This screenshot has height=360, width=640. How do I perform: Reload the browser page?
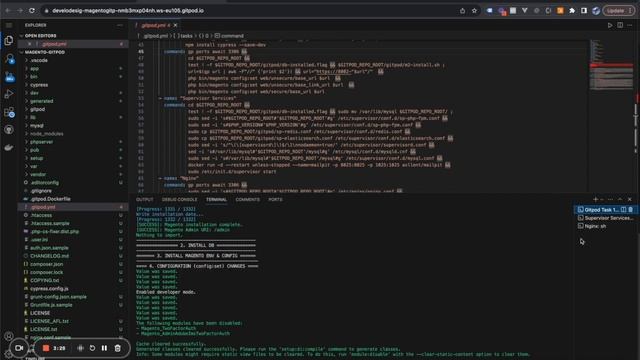point(32,11)
